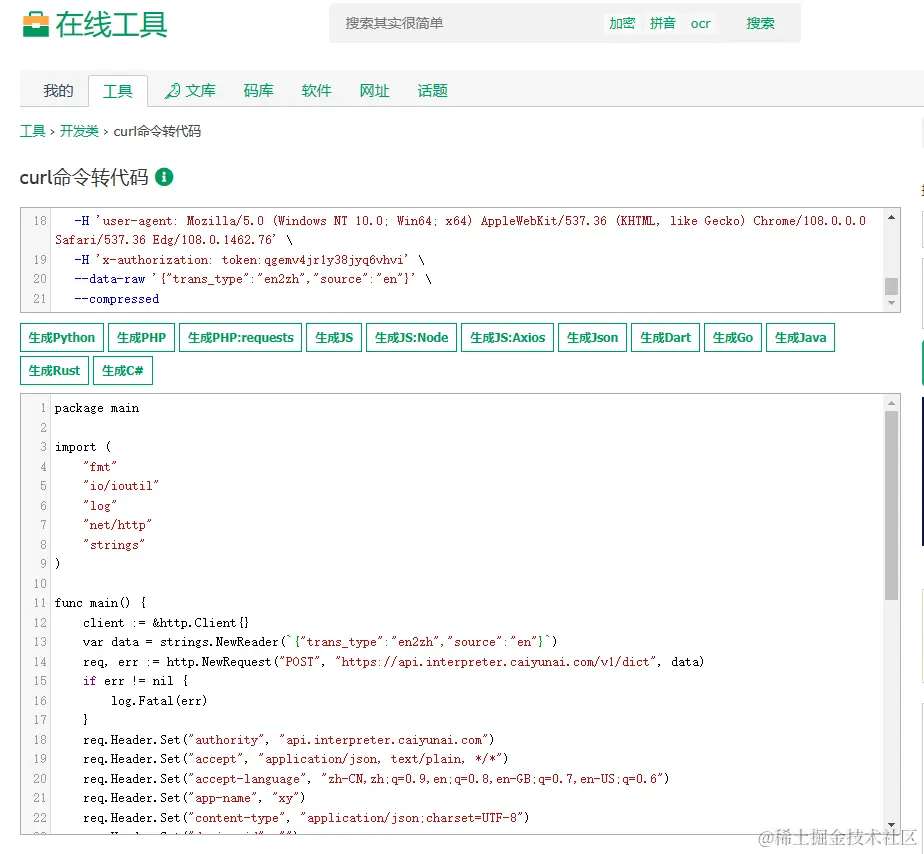Screen dimensions: 924x854
Task: Click the 工具 breadcrumb link
Action: (x=32, y=131)
